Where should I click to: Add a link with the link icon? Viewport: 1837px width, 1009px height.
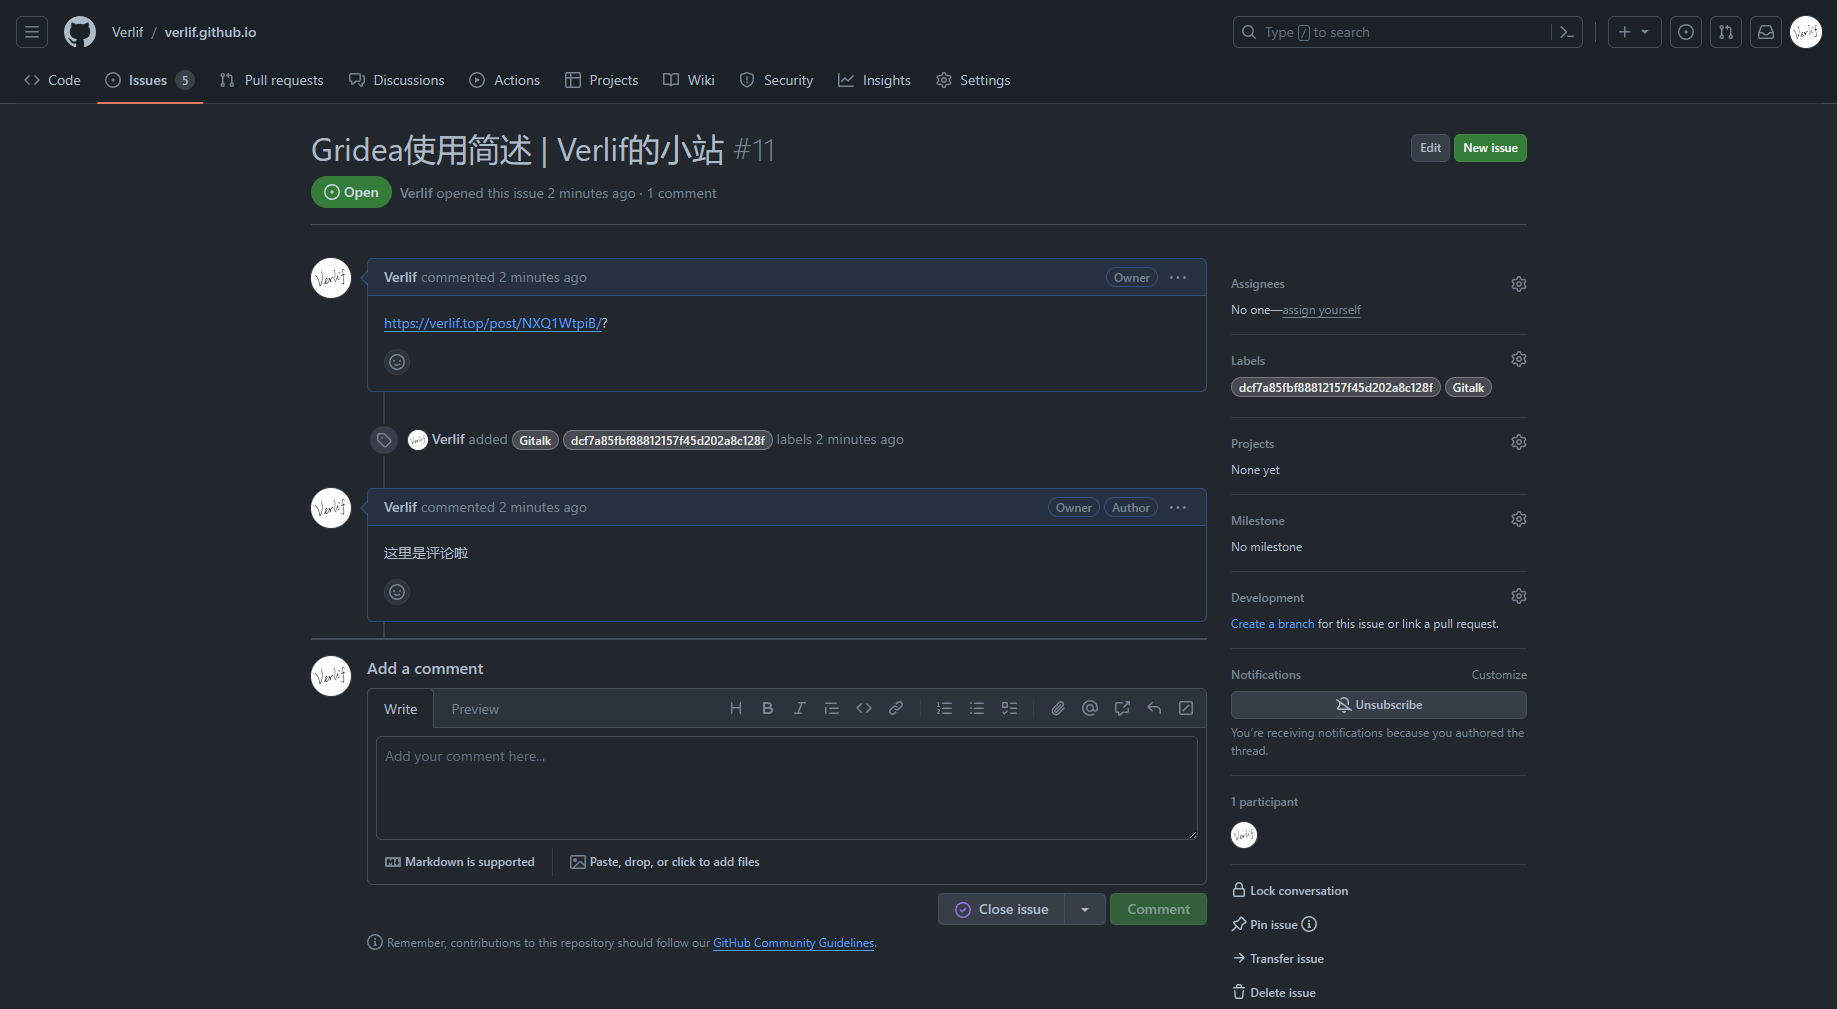tap(896, 708)
